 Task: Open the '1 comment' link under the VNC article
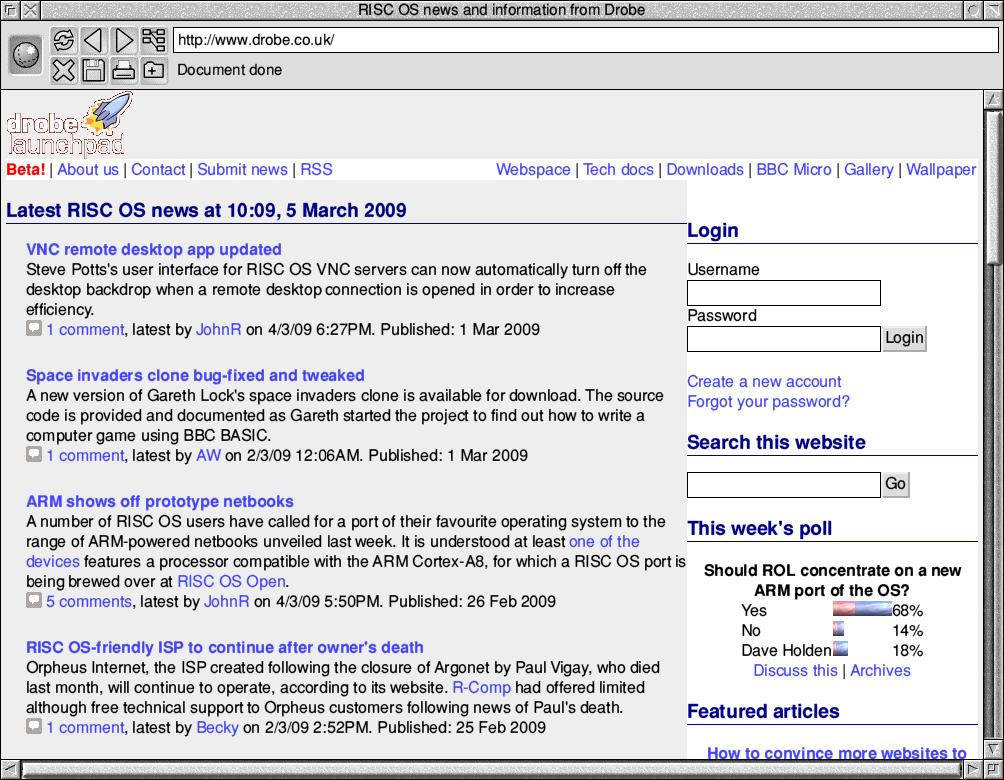click(85, 329)
